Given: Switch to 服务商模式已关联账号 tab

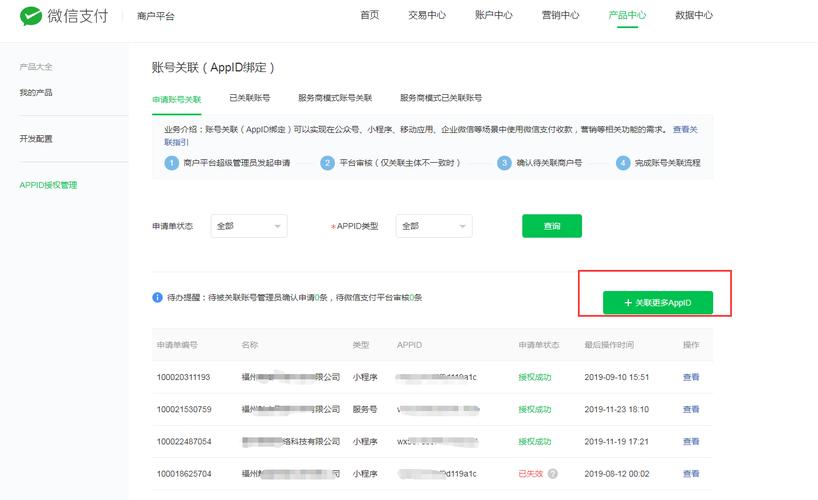Looking at the screenshot, I should (441, 98).
